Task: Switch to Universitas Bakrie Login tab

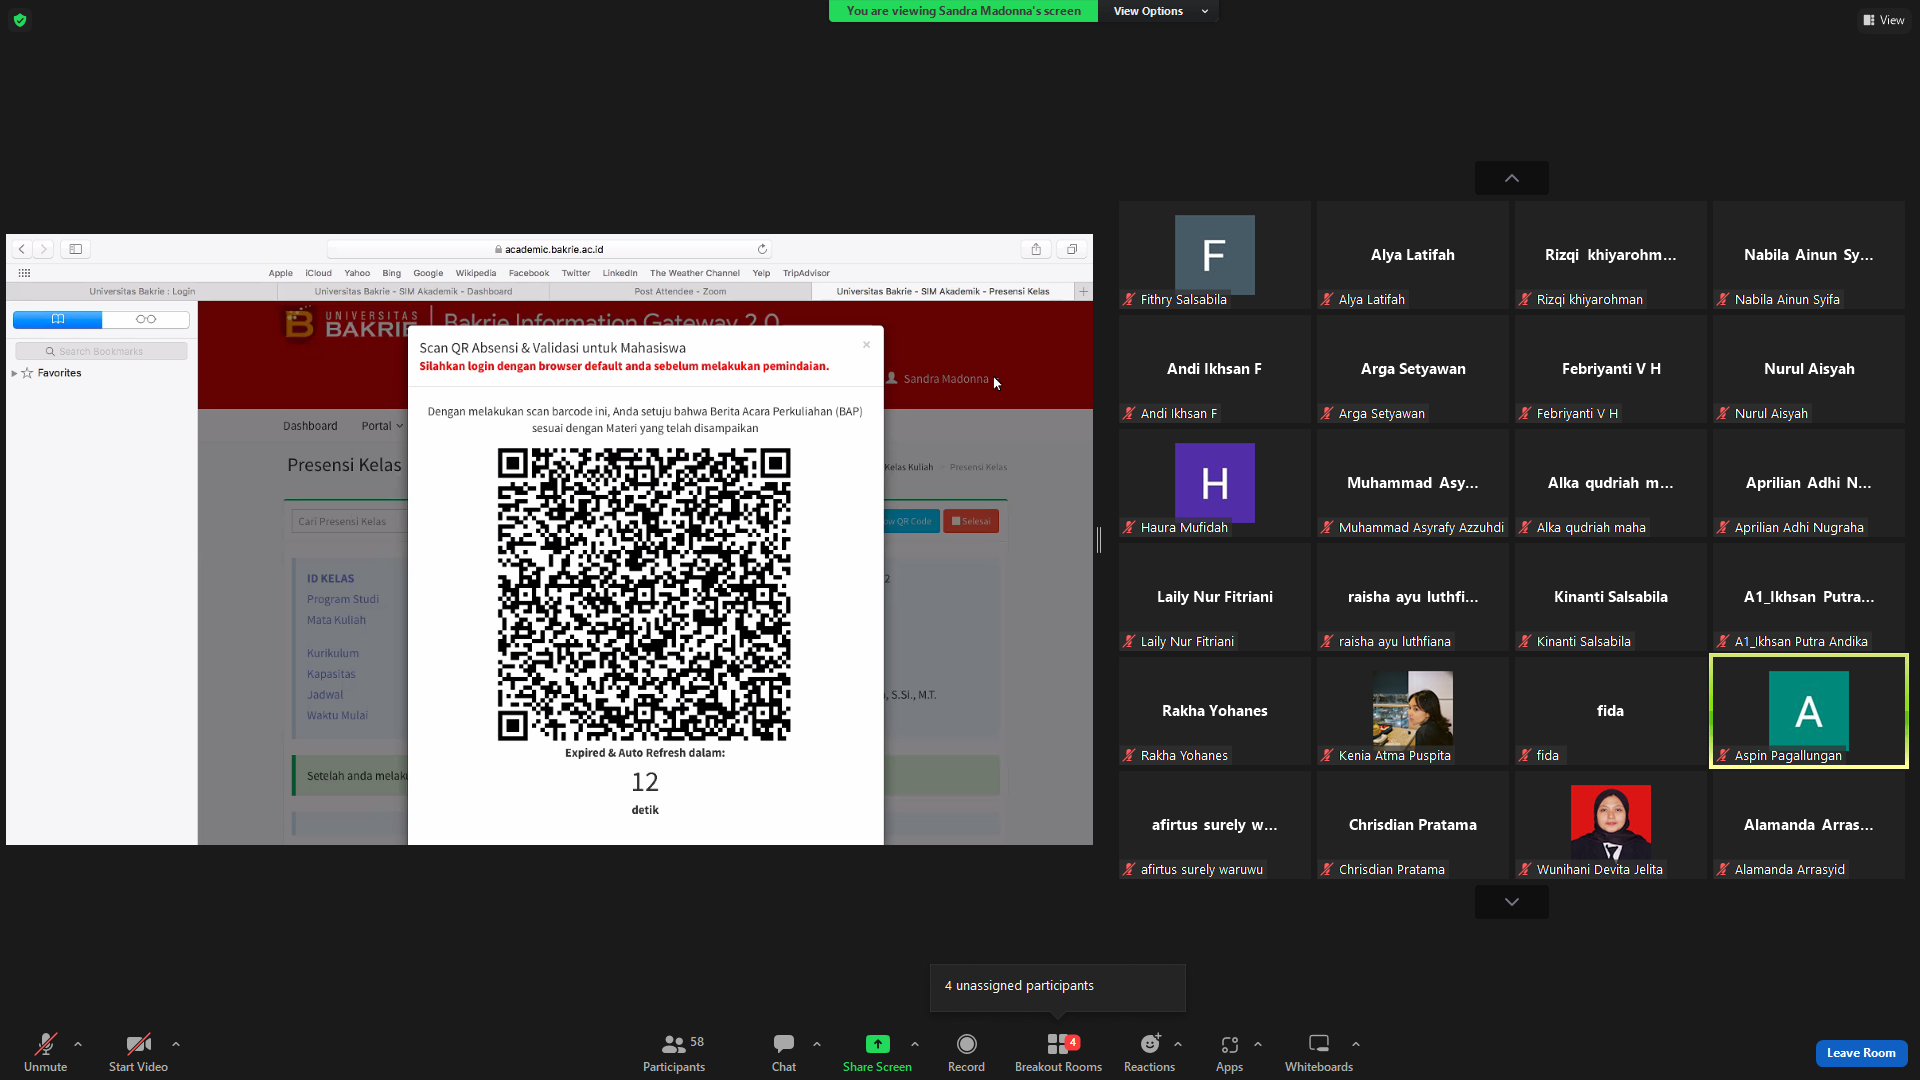Action: click(x=142, y=292)
